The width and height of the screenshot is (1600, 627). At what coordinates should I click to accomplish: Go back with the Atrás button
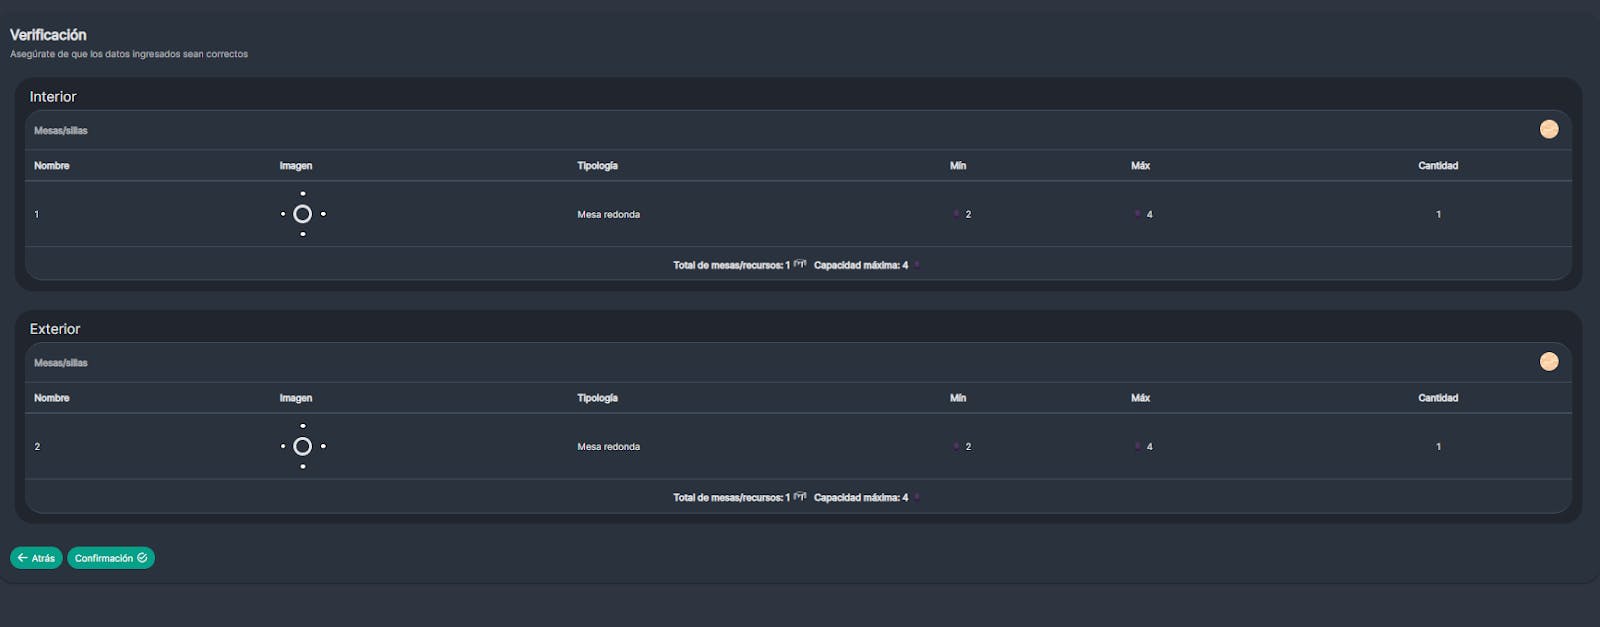[x=37, y=558]
